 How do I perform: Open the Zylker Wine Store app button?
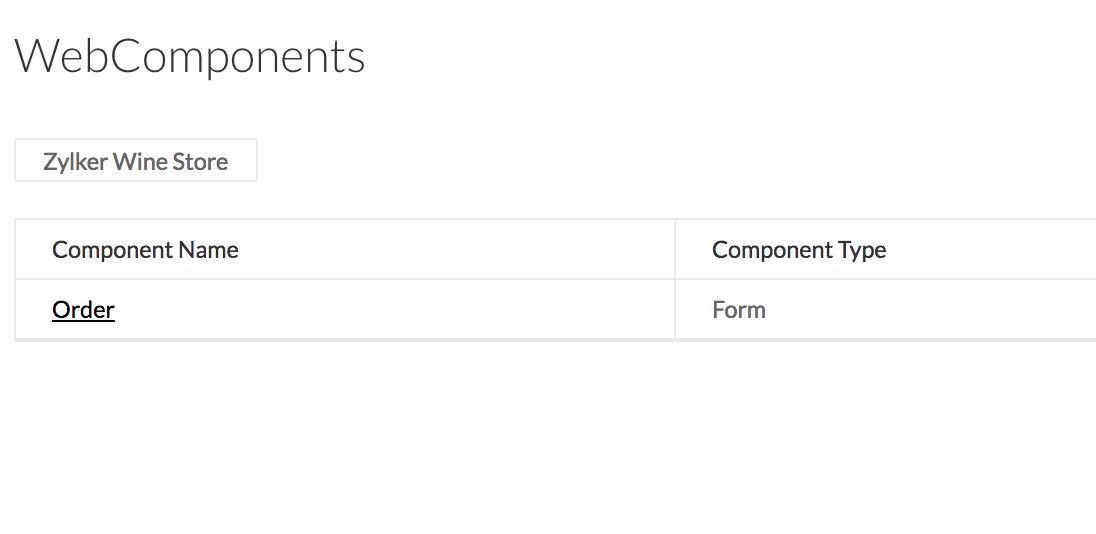point(136,161)
